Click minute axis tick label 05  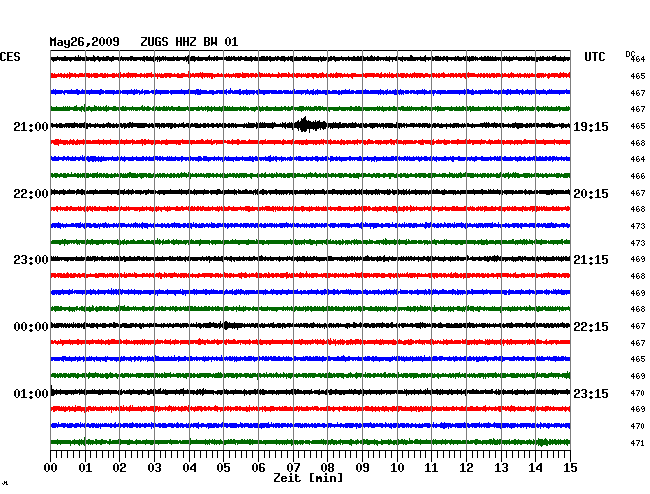coord(223,467)
